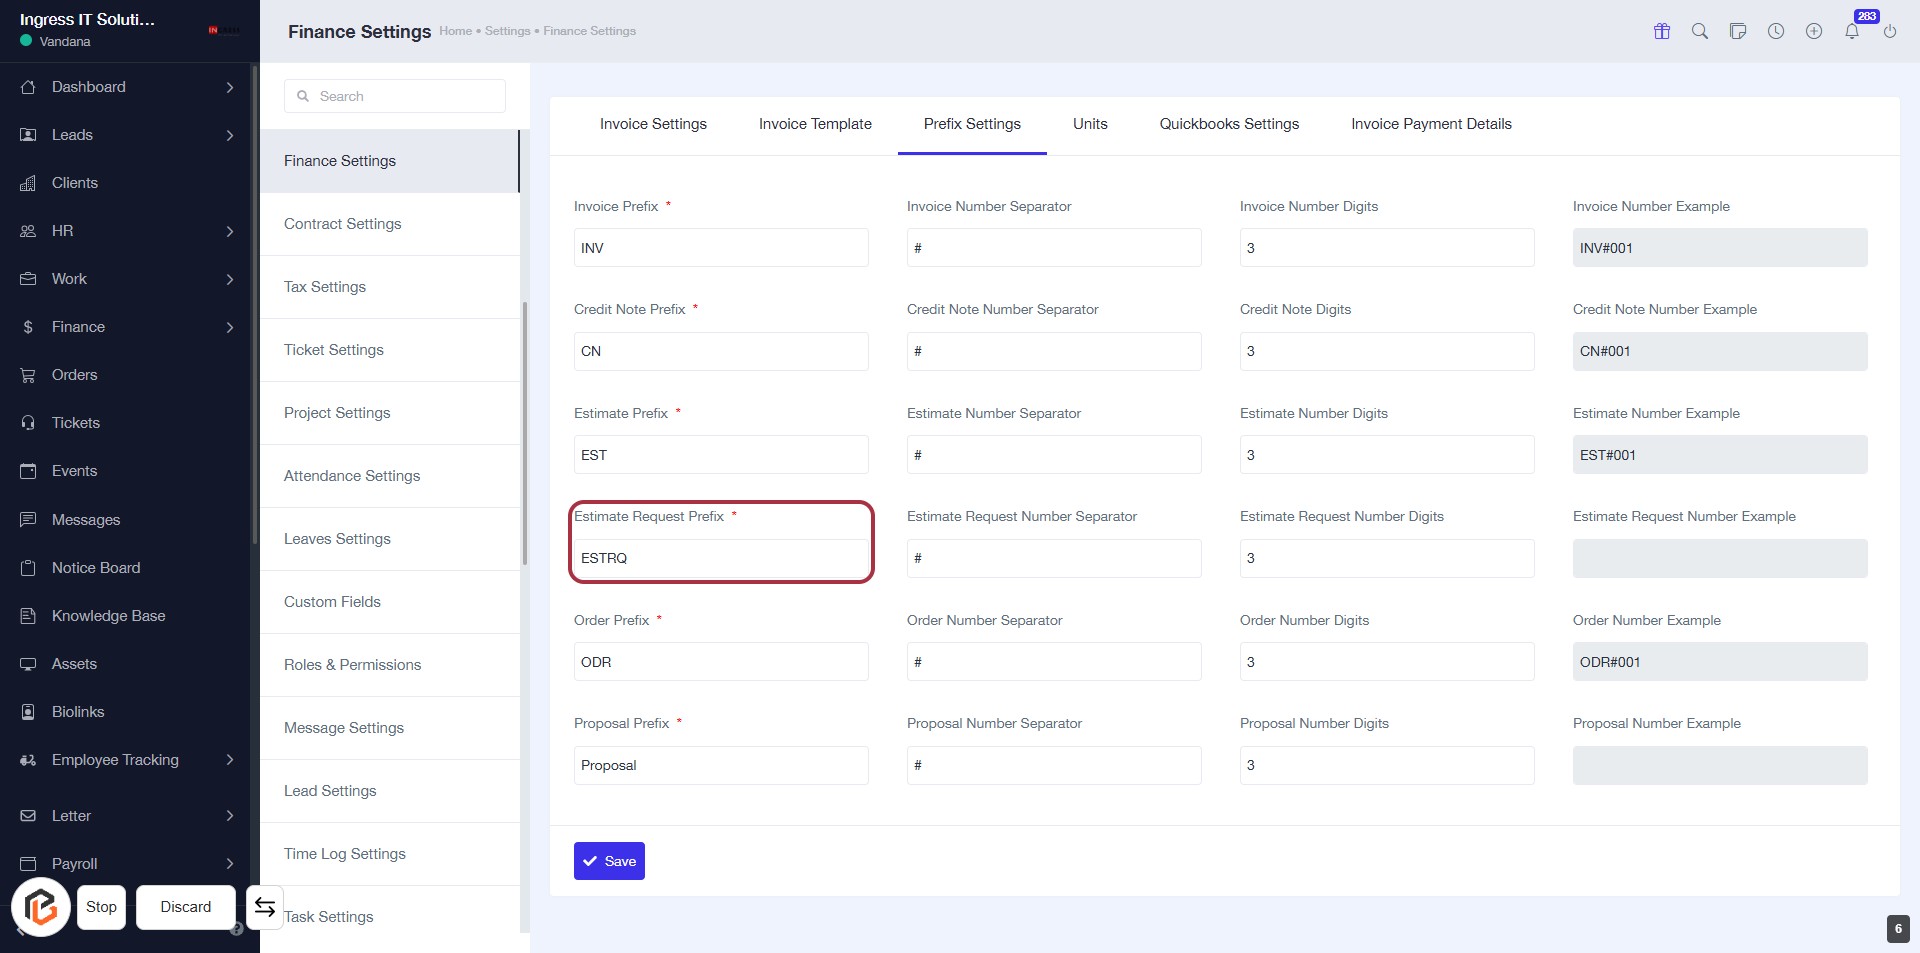Open the sticky notes icon in header
Viewport: 1920px width, 953px height.
point(1738,31)
